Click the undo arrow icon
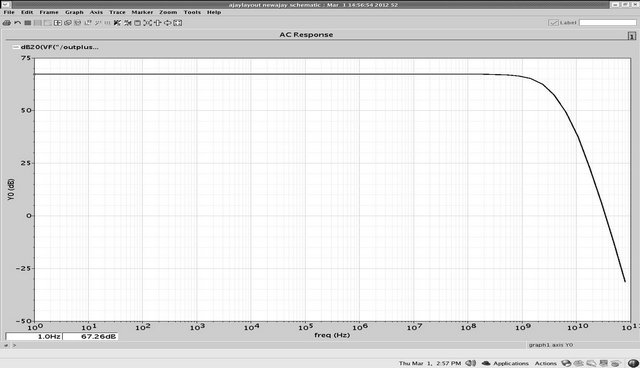 (x=18, y=23)
